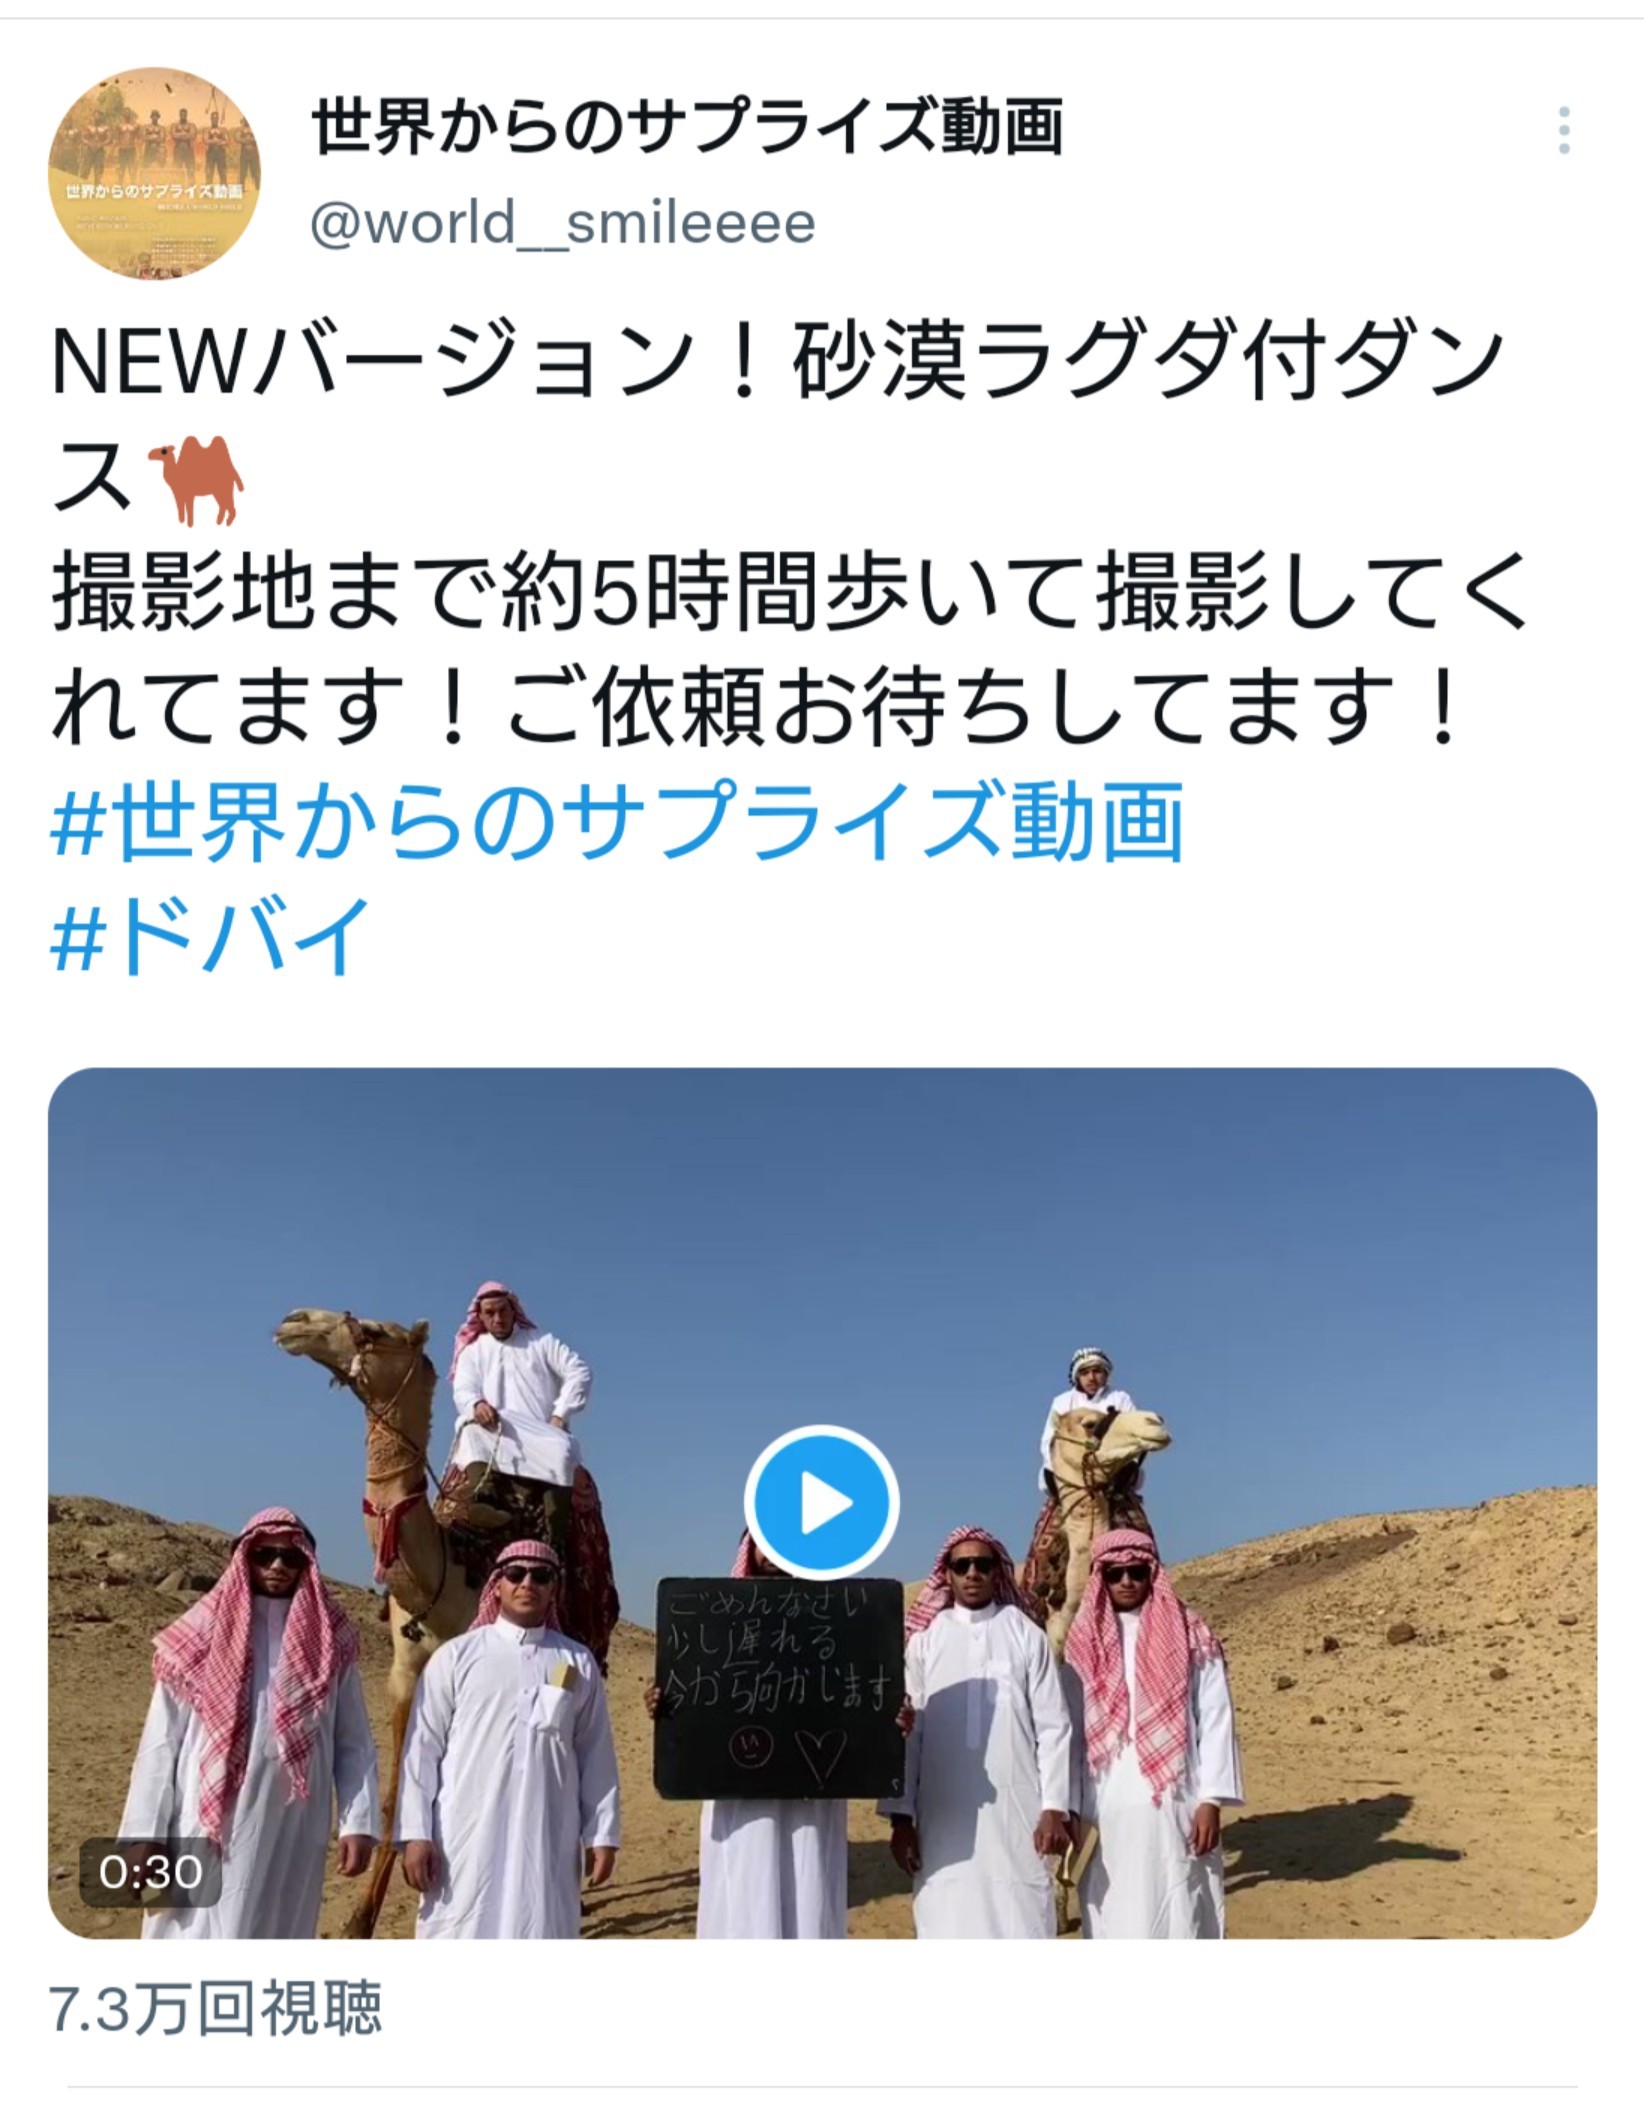Viewport: 1644px width, 2115px height.
Task: Play the video with the blue play button
Action: click(821, 1503)
